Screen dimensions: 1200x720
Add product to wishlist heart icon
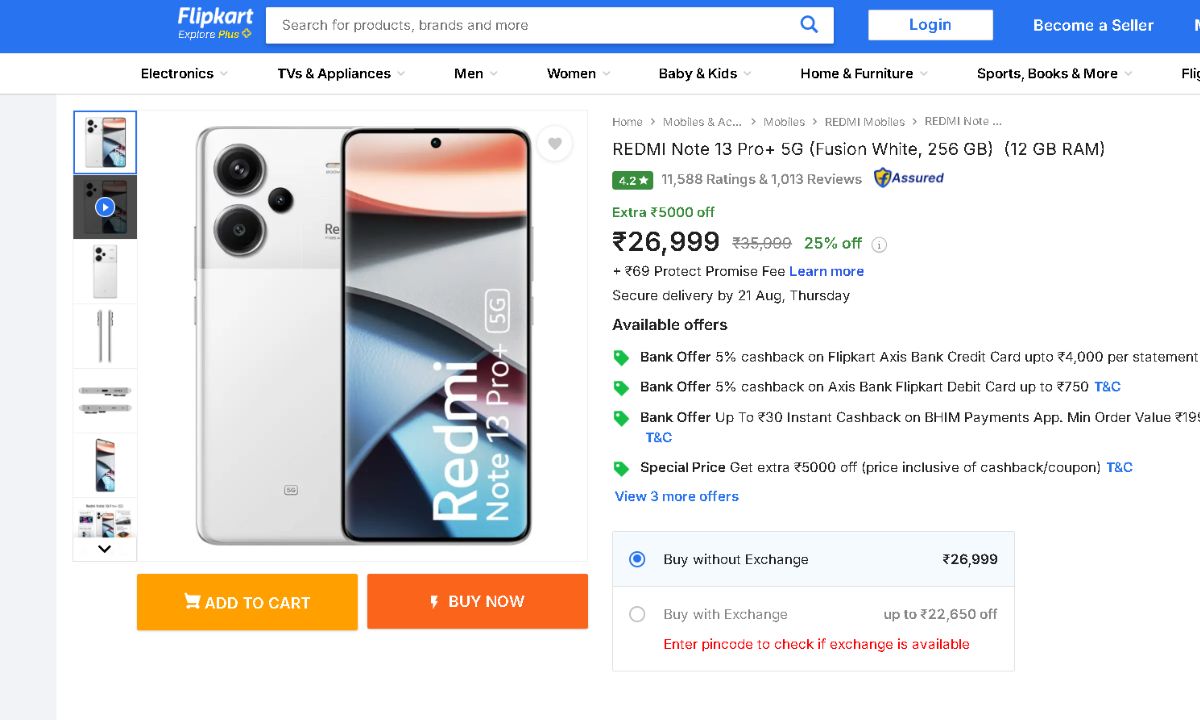[x=555, y=144]
